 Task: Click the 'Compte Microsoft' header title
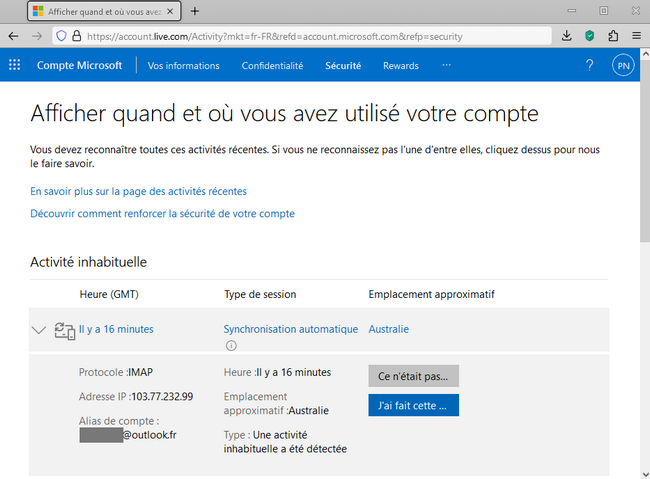(x=79, y=65)
